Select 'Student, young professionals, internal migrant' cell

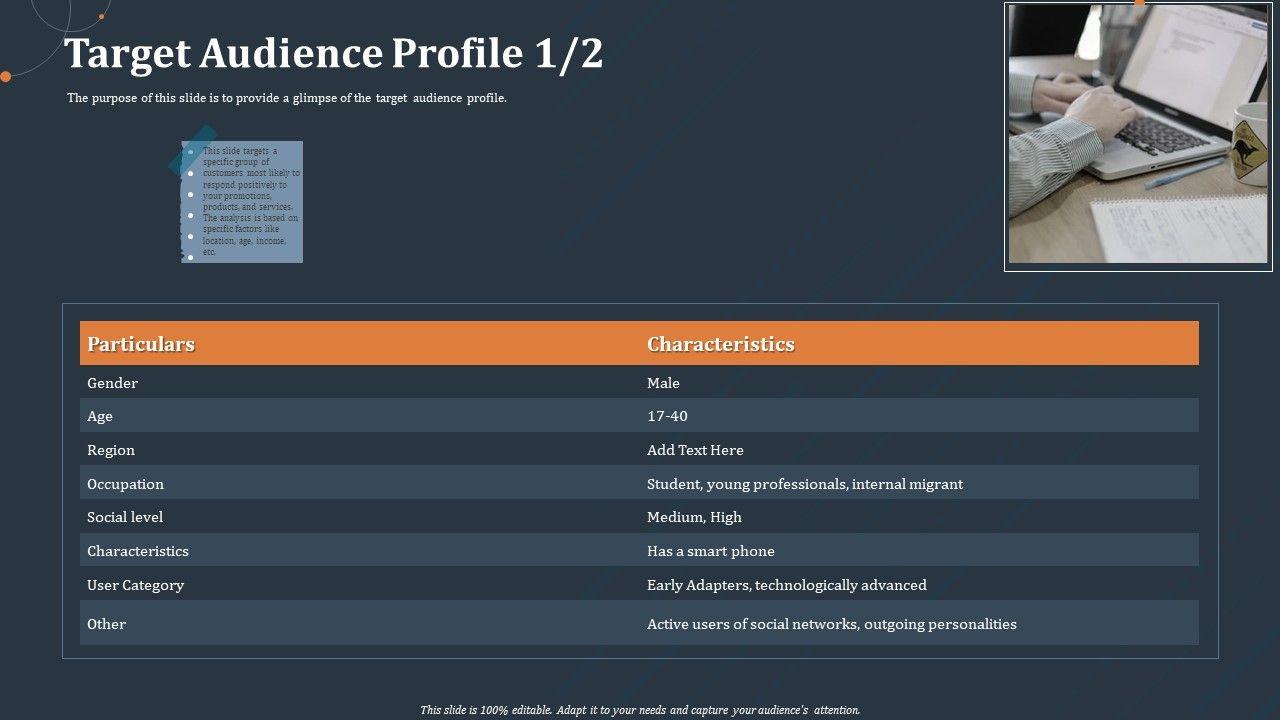coord(805,484)
